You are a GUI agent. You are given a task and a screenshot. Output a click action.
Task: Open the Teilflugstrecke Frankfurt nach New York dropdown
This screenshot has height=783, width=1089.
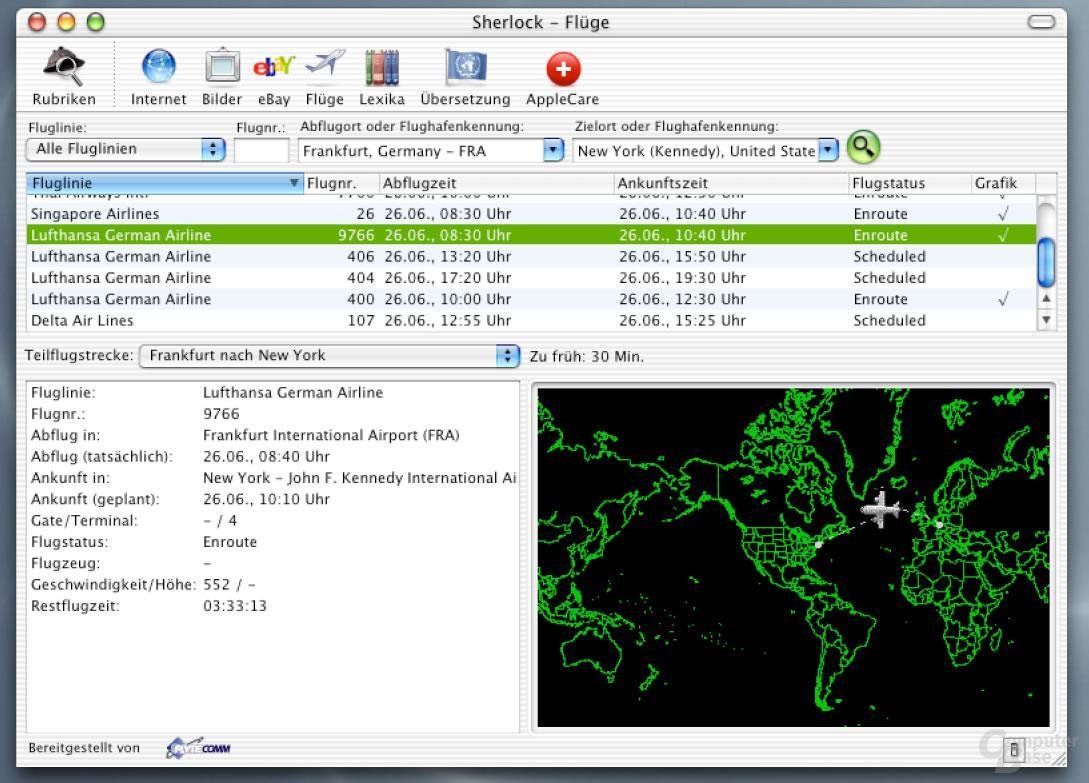click(329, 356)
